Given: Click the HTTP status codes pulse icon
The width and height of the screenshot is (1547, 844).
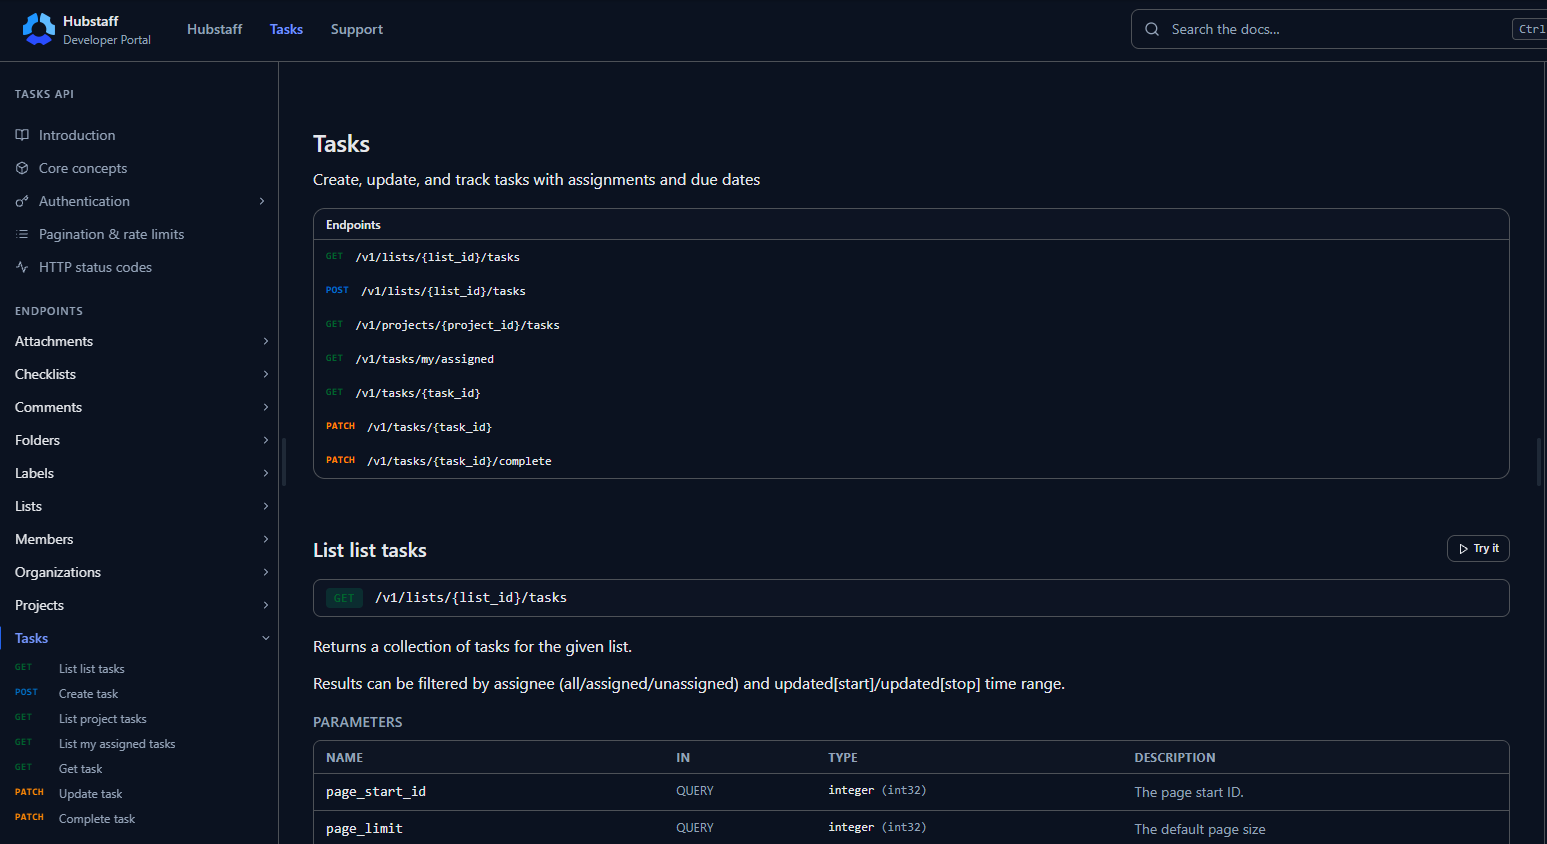Looking at the screenshot, I should (22, 267).
